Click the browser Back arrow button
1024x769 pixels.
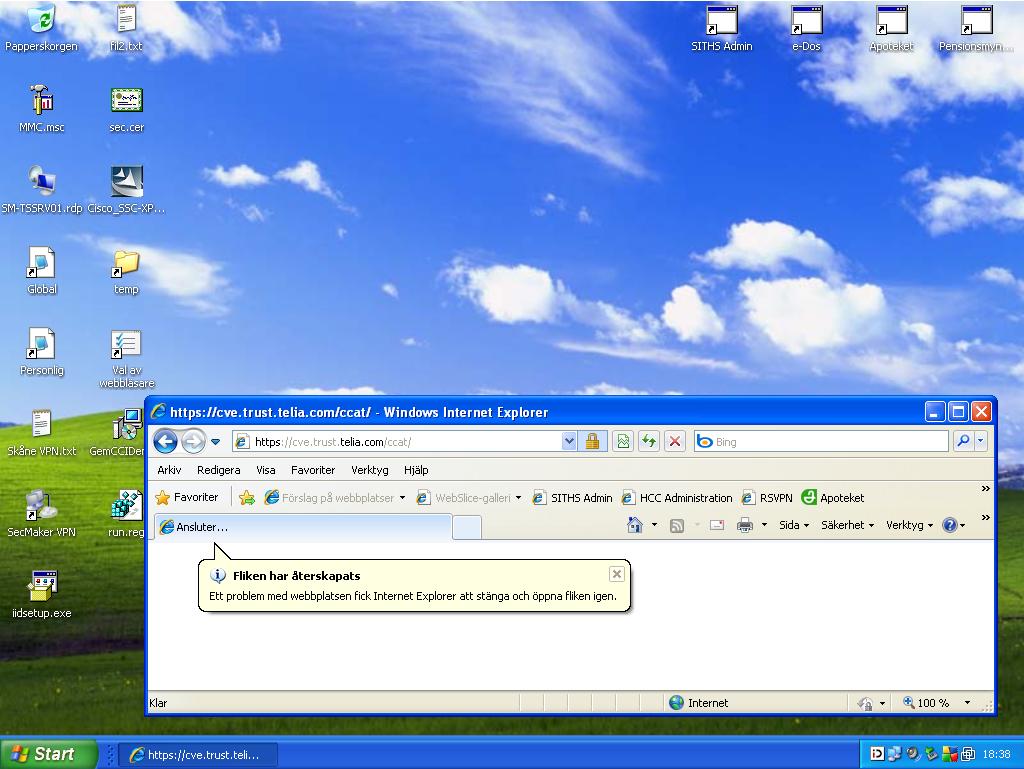point(166,442)
